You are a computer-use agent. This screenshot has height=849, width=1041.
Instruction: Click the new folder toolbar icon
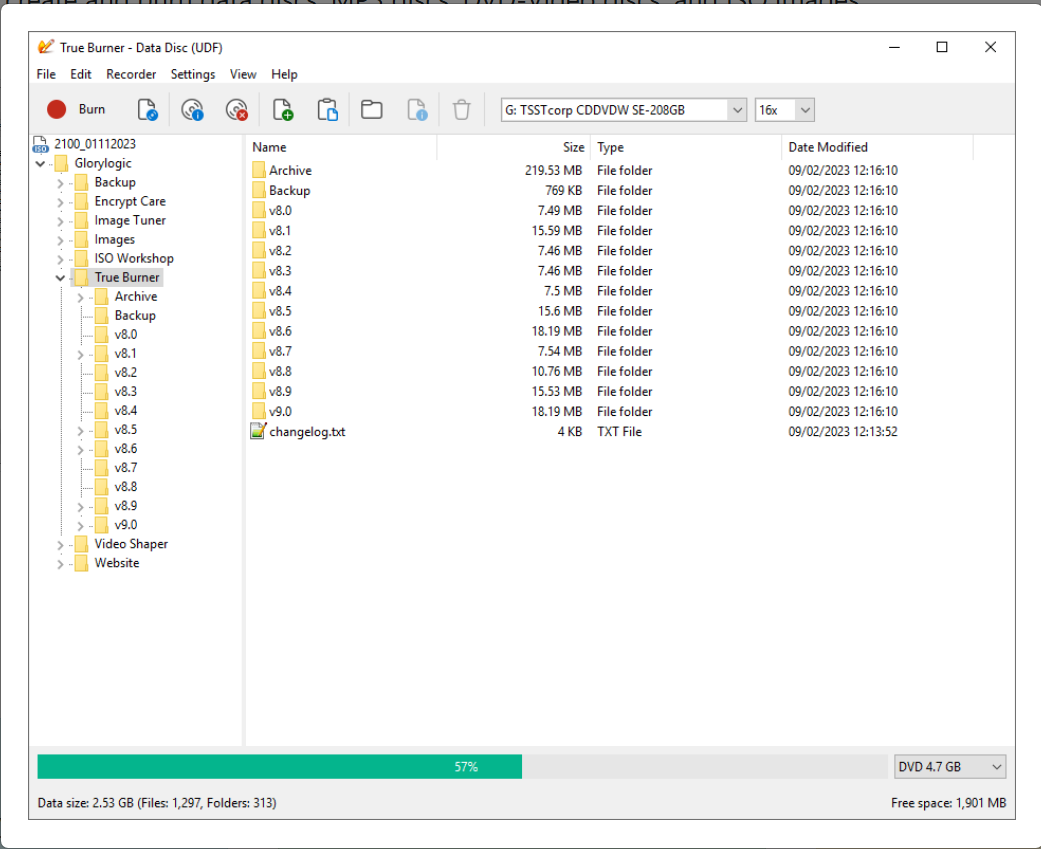(x=372, y=110)
